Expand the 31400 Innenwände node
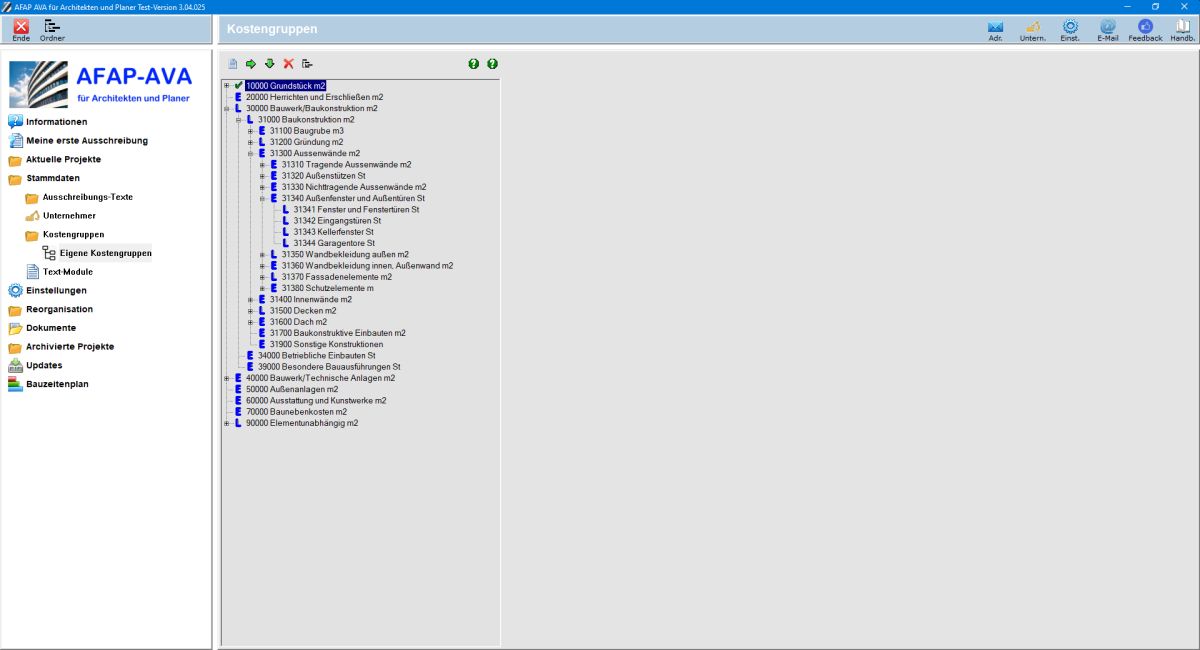This screenshot has height=650, width=1200. [x=250, y=299]
